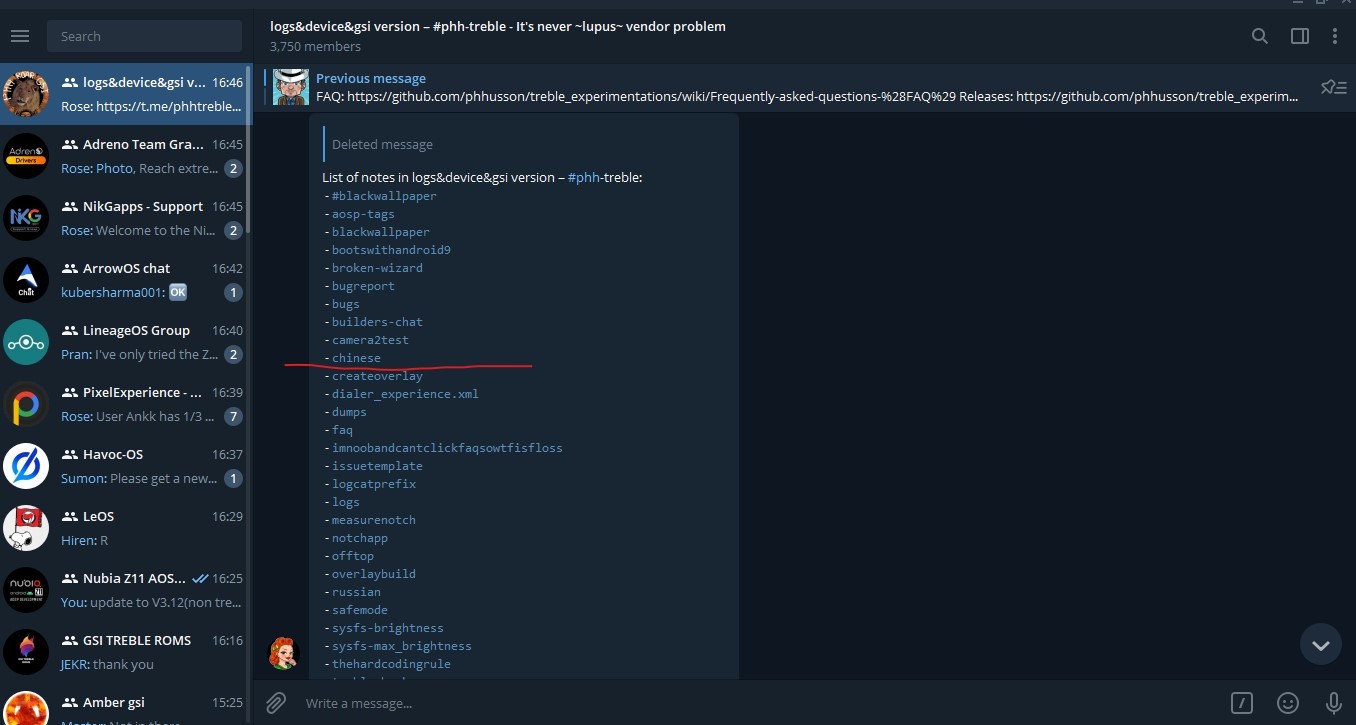Image resolution: width=1356 pixels, height=725 pixels.
Task: Open the thehardcodingrule note link
Action: (x=391, y=664)
